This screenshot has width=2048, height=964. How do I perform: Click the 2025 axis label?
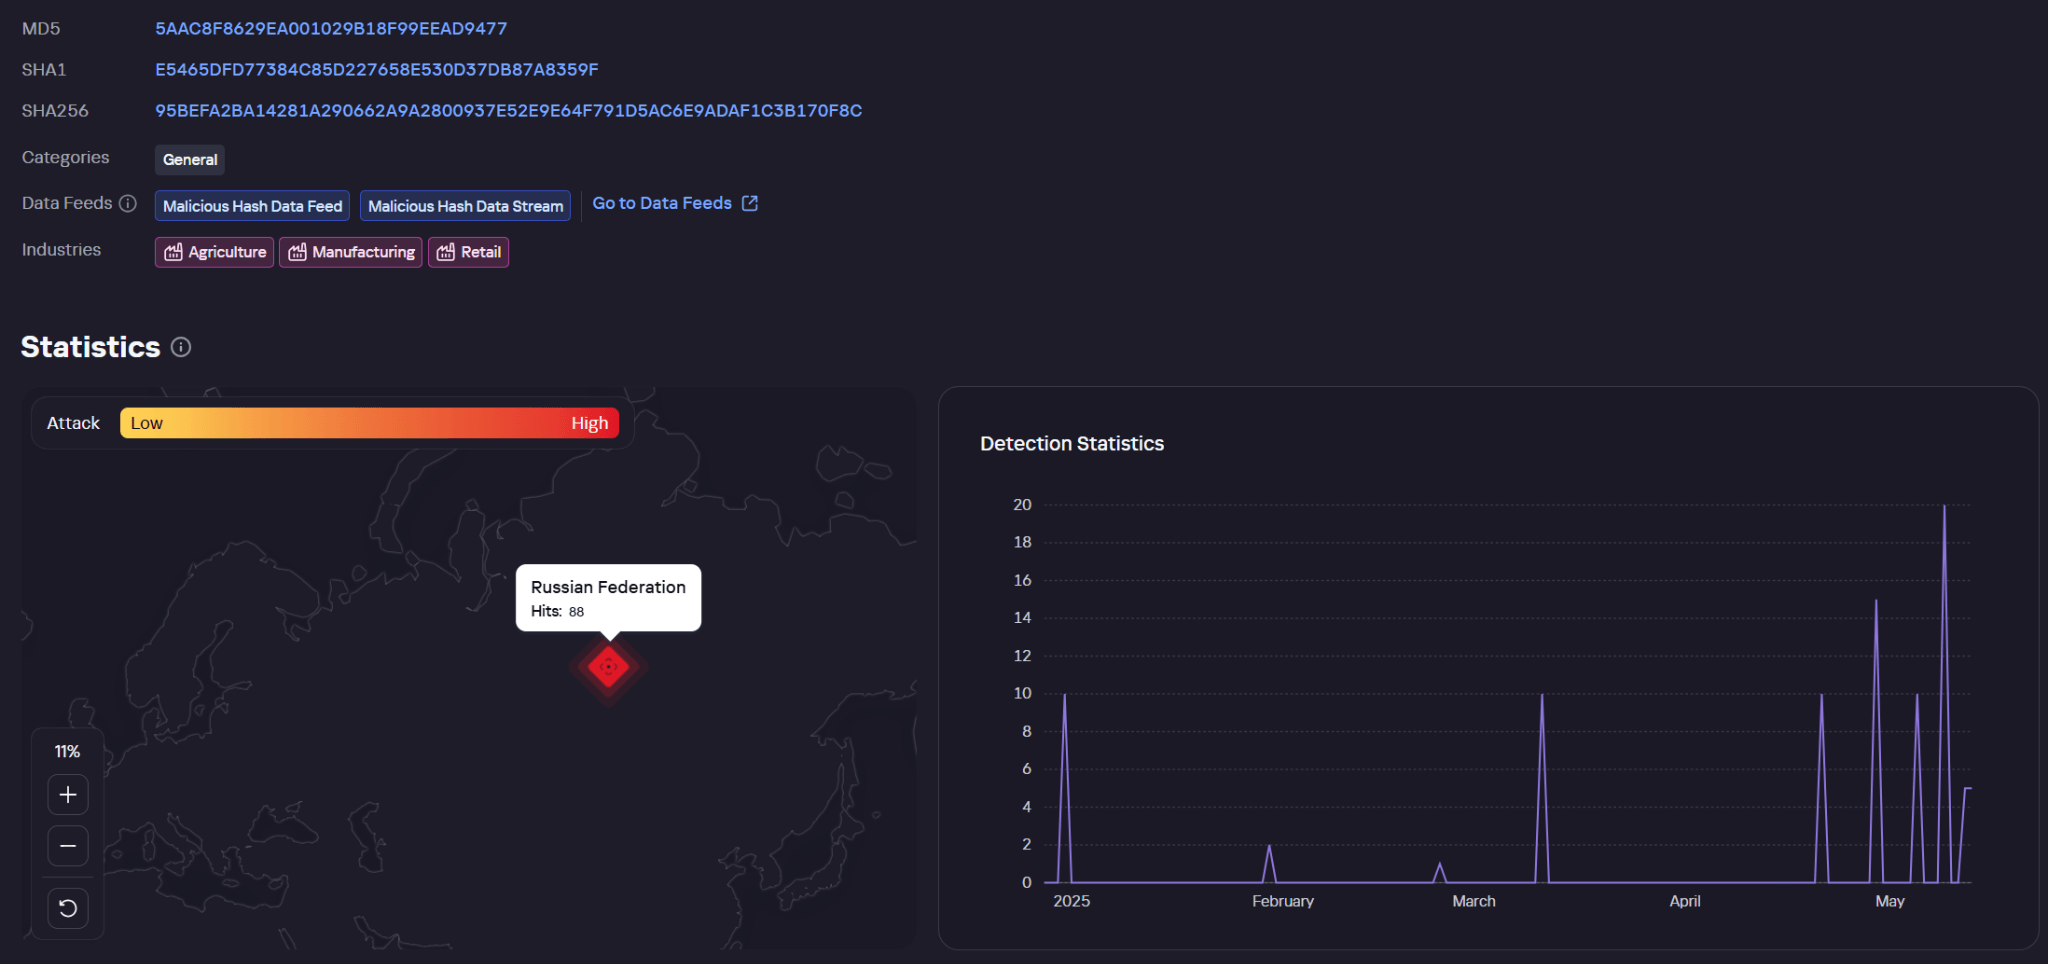pos(1072,901)
